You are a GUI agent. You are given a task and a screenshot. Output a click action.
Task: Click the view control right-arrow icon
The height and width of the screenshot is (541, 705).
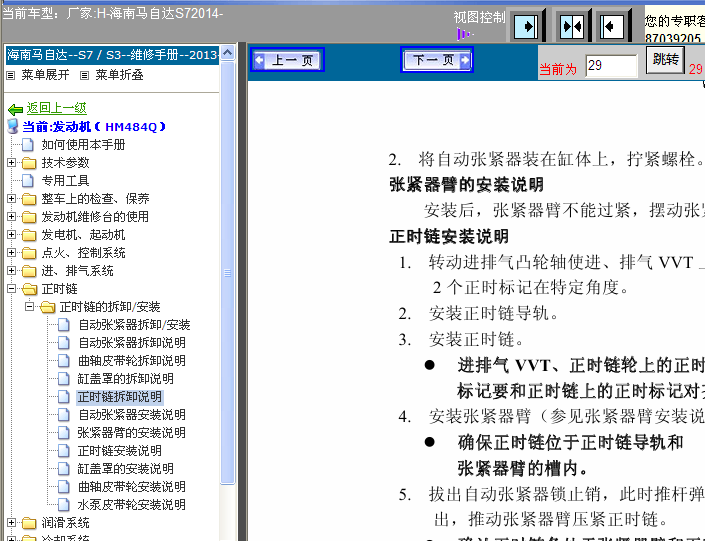click(x=526, y=27)
